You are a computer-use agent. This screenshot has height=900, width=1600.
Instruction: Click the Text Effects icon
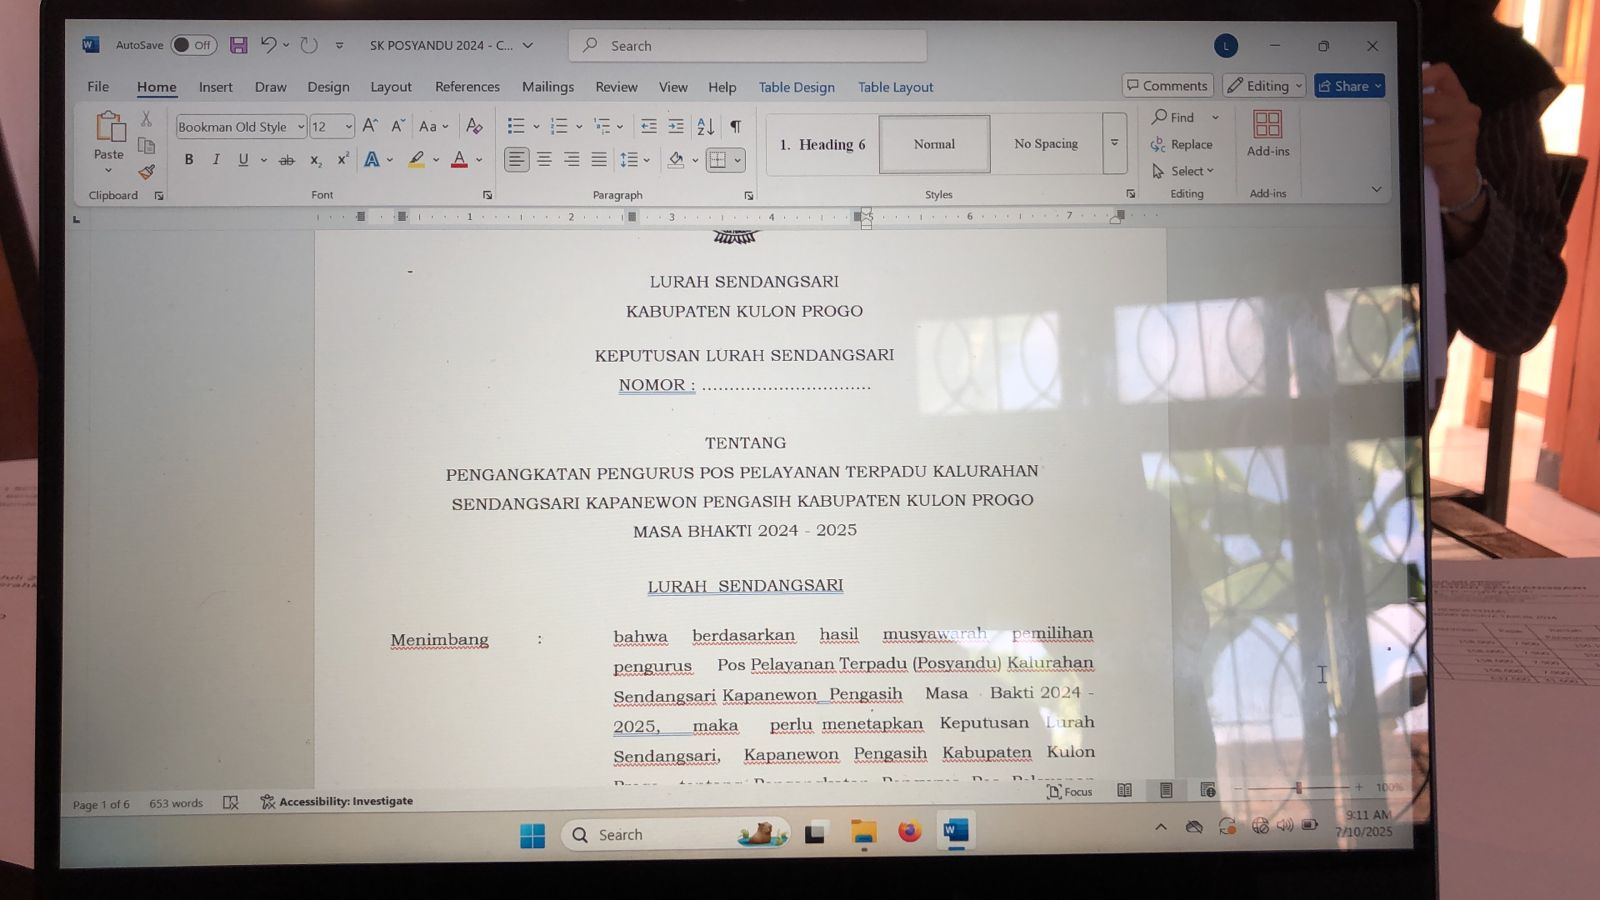point(371,160)
